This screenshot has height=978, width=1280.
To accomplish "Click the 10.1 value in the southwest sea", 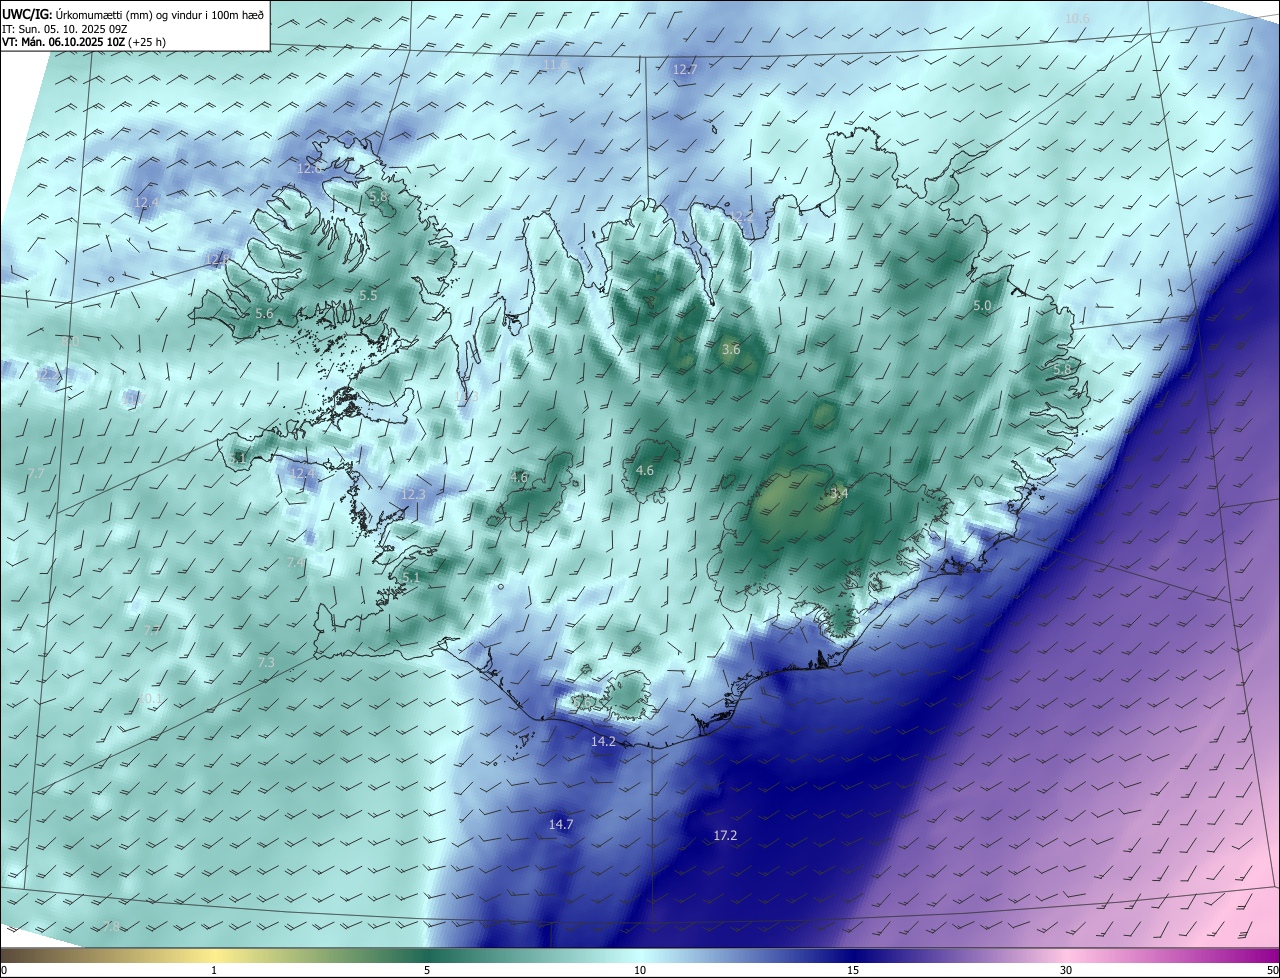I will click(151, 698).
